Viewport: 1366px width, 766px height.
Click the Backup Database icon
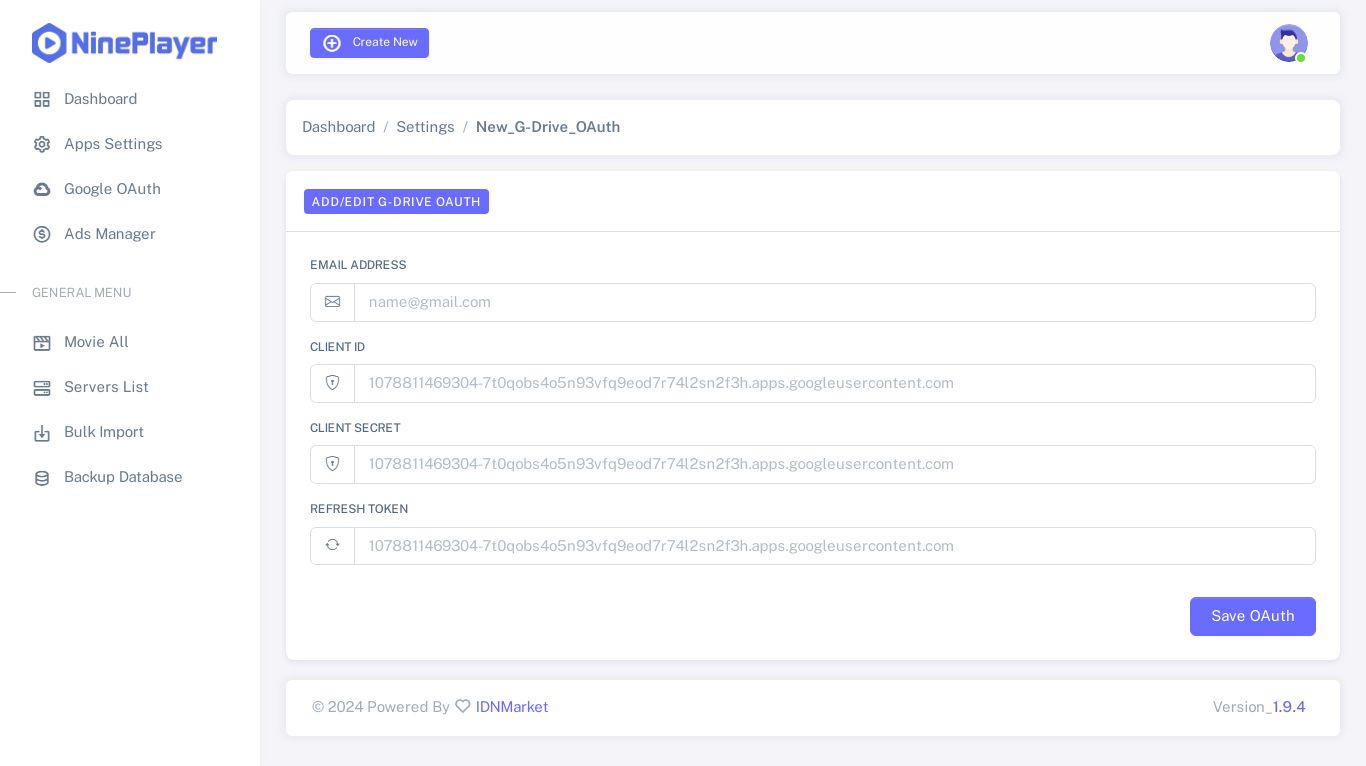42,478
